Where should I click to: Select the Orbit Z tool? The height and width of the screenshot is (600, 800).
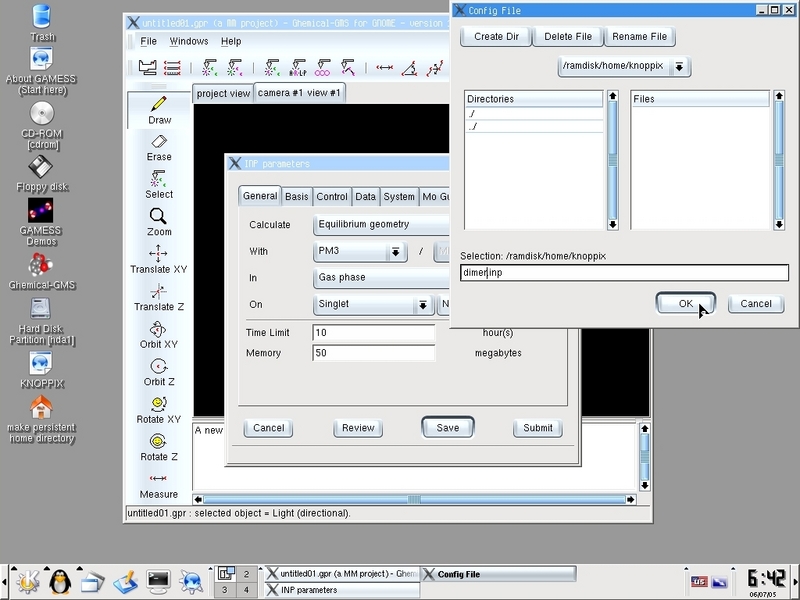[x=159, y=371]
